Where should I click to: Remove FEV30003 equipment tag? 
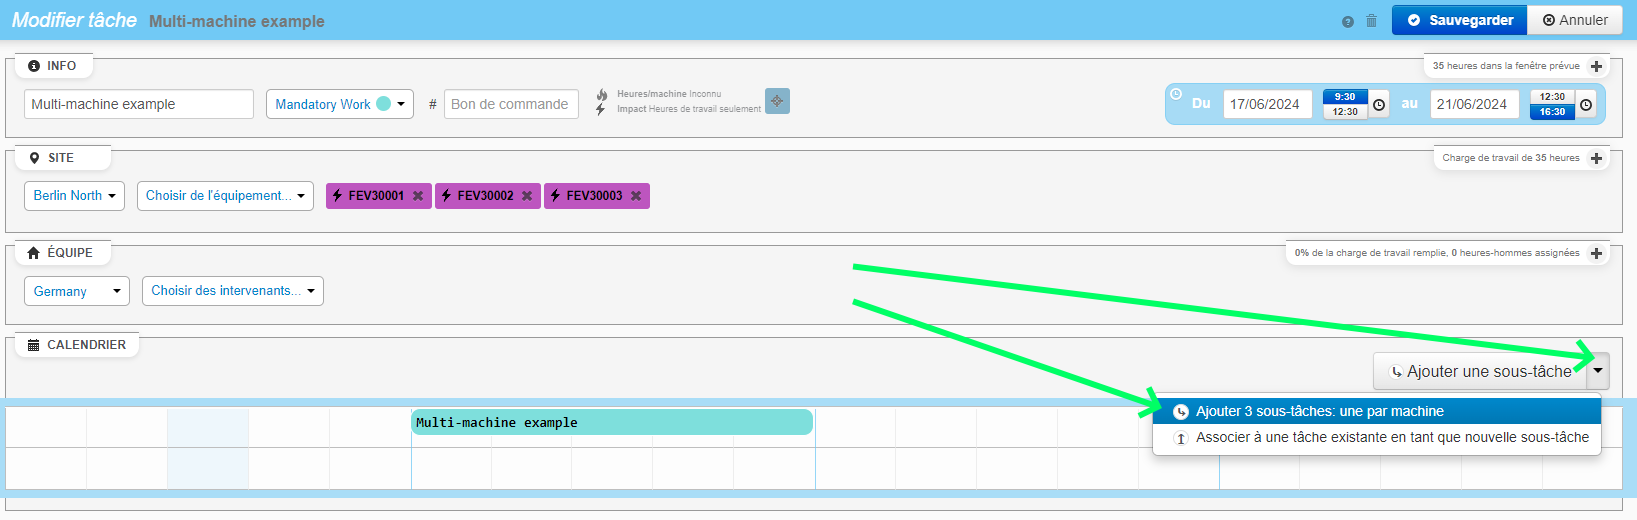(x=636, y=196)
